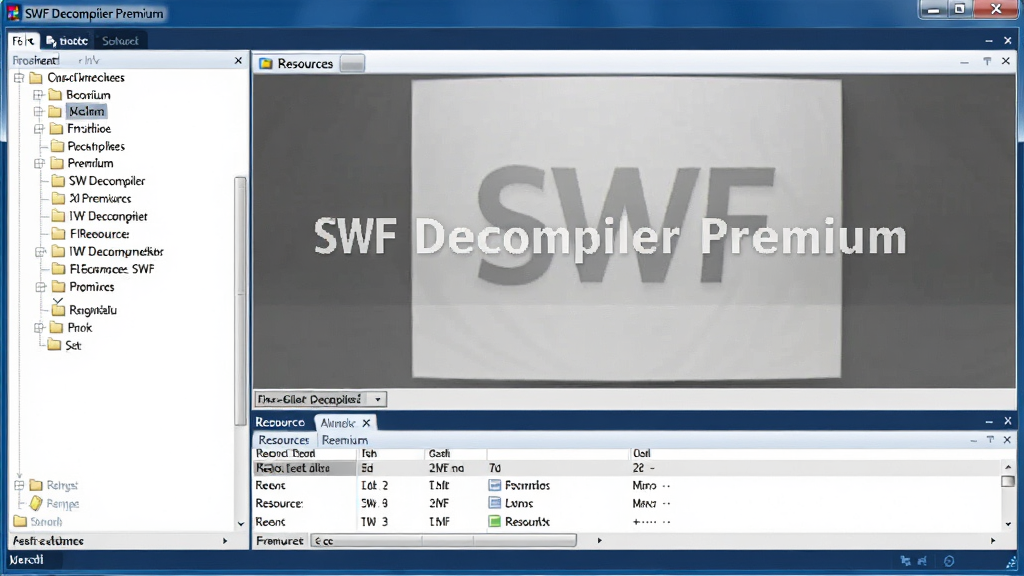Image resolution: width=1024 pixels, height=576 pixels.
Task: Click the arrow right of the Fremuret bar
Action: 600,541
